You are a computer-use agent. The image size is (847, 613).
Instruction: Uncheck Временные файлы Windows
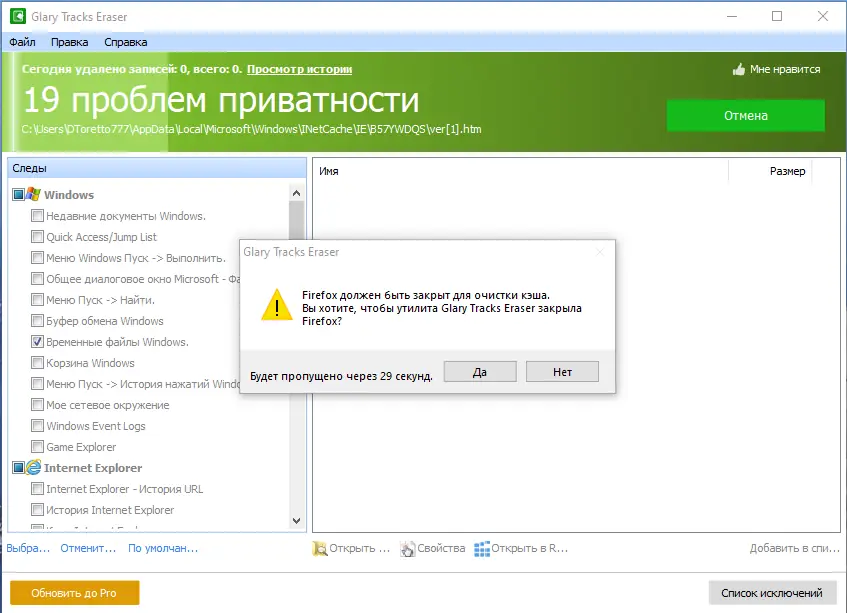click(37, 342)
